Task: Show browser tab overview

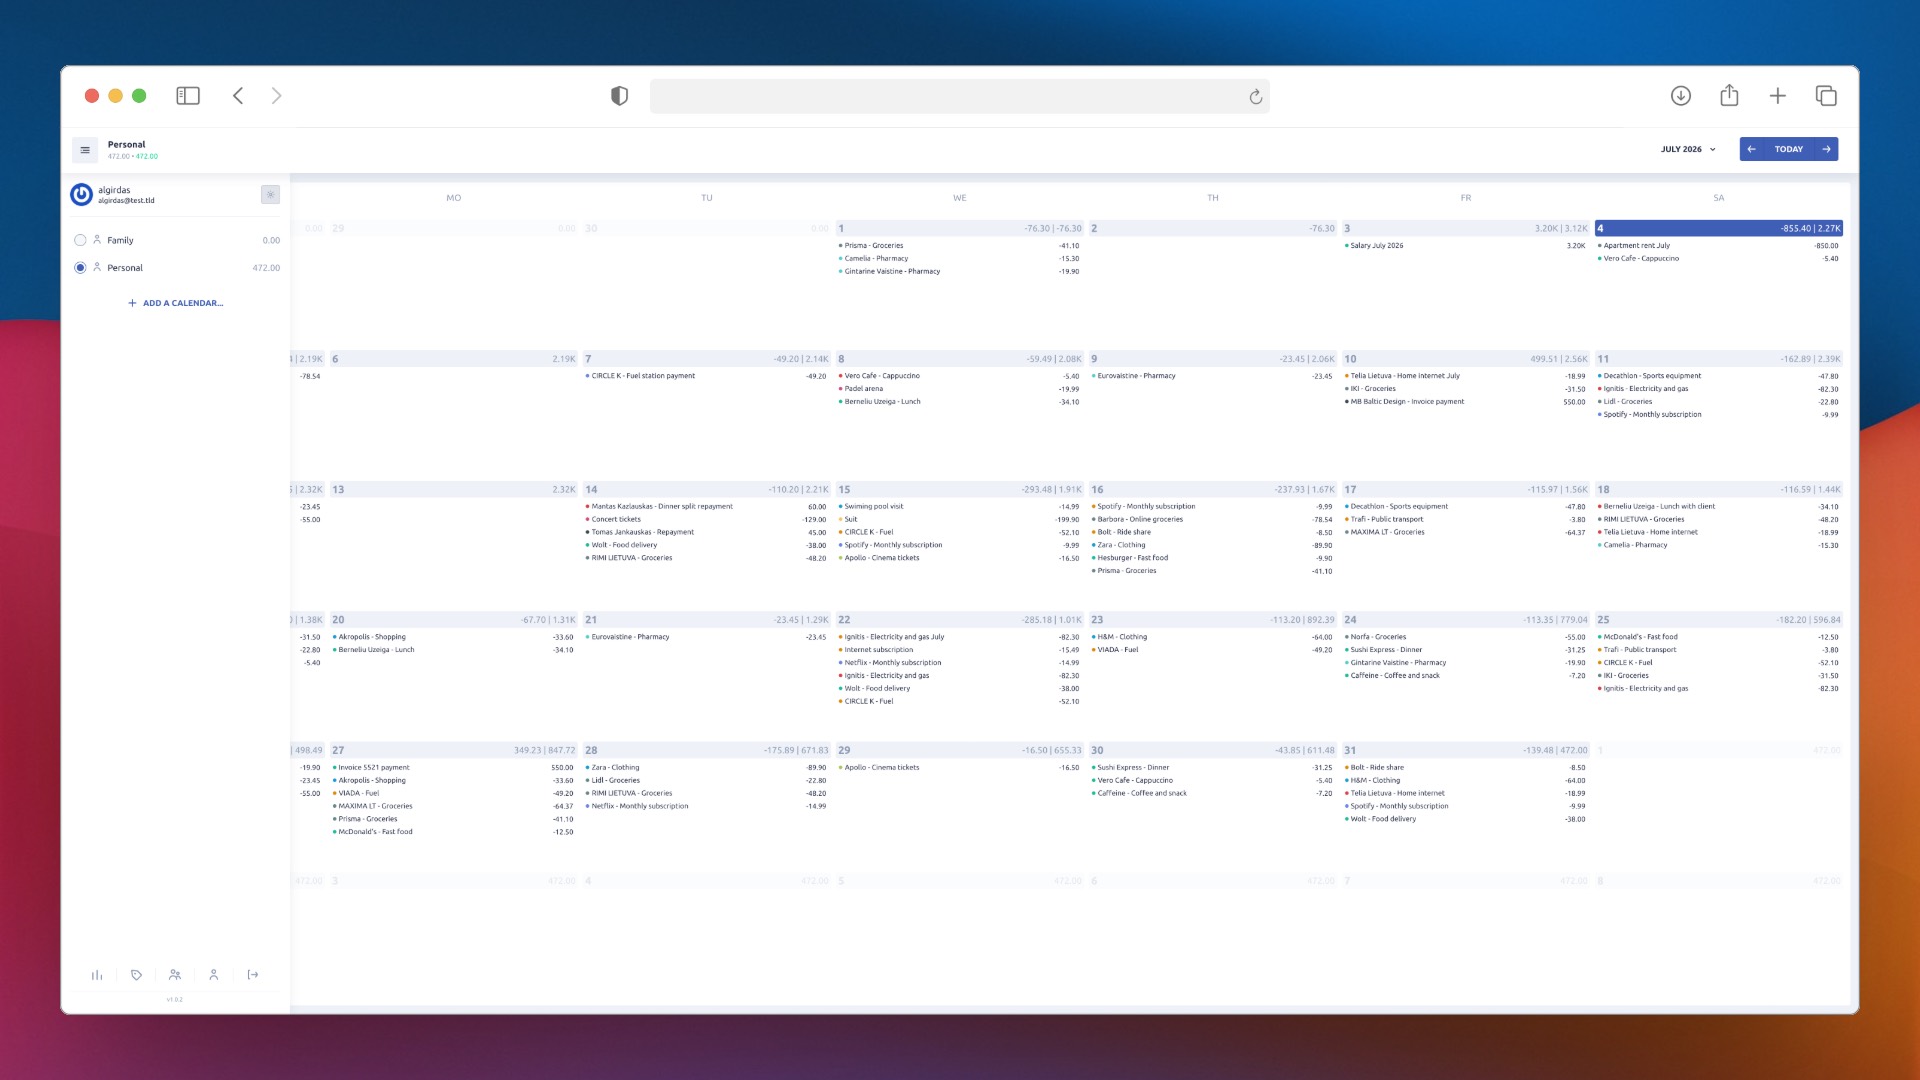Action: [x=1826, y=96]
